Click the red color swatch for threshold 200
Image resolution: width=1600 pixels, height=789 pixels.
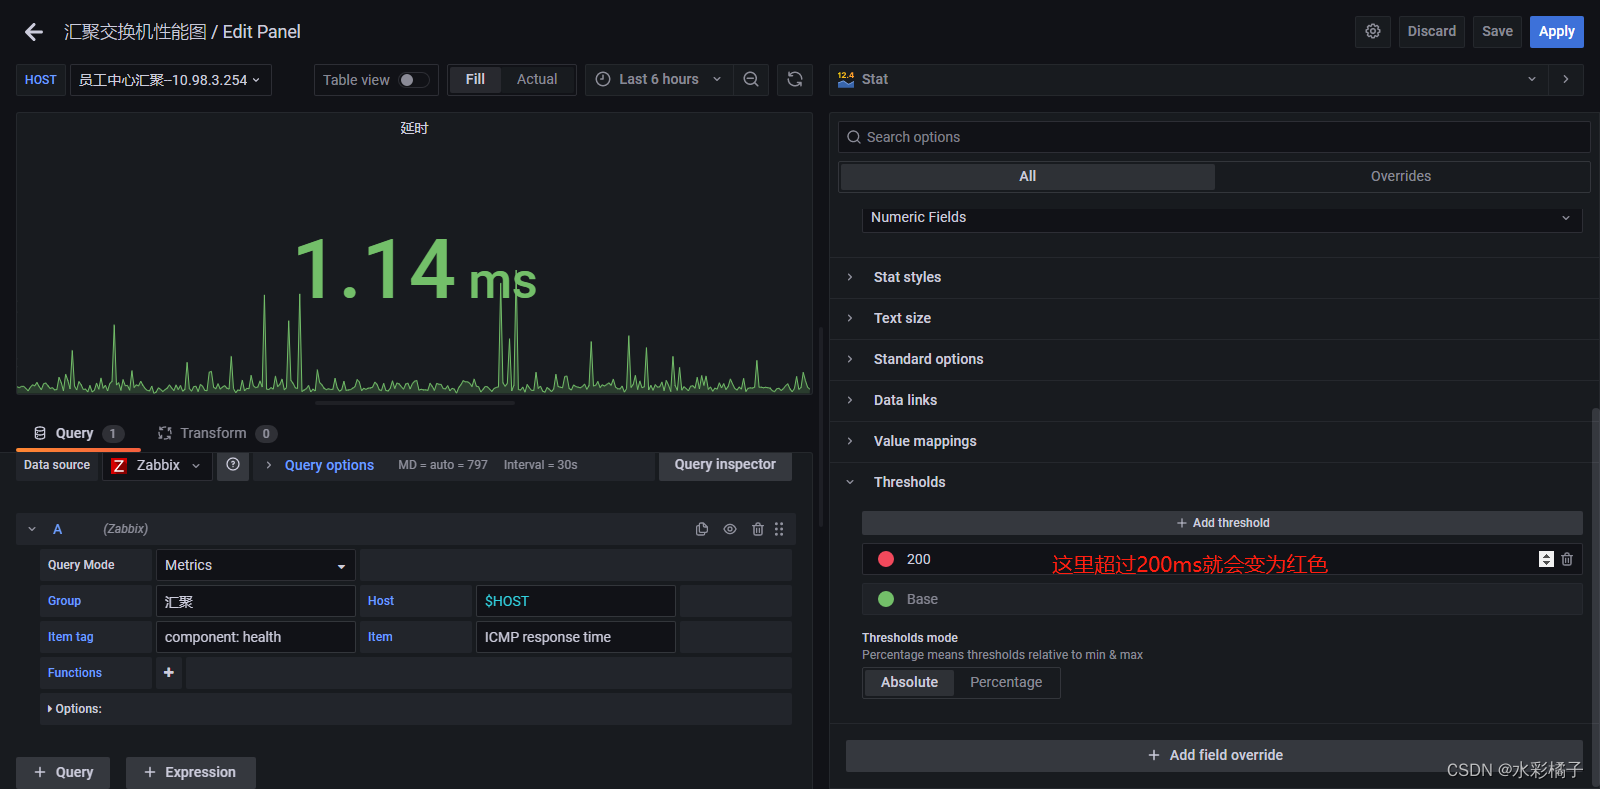pos(886,559)
